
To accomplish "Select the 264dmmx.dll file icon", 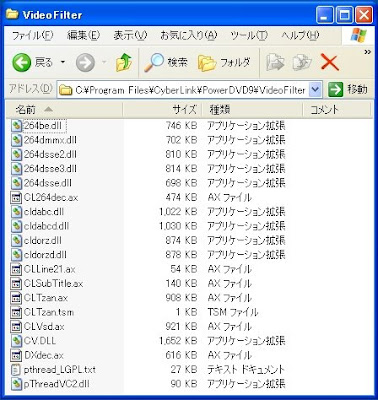I will point(16,140).
